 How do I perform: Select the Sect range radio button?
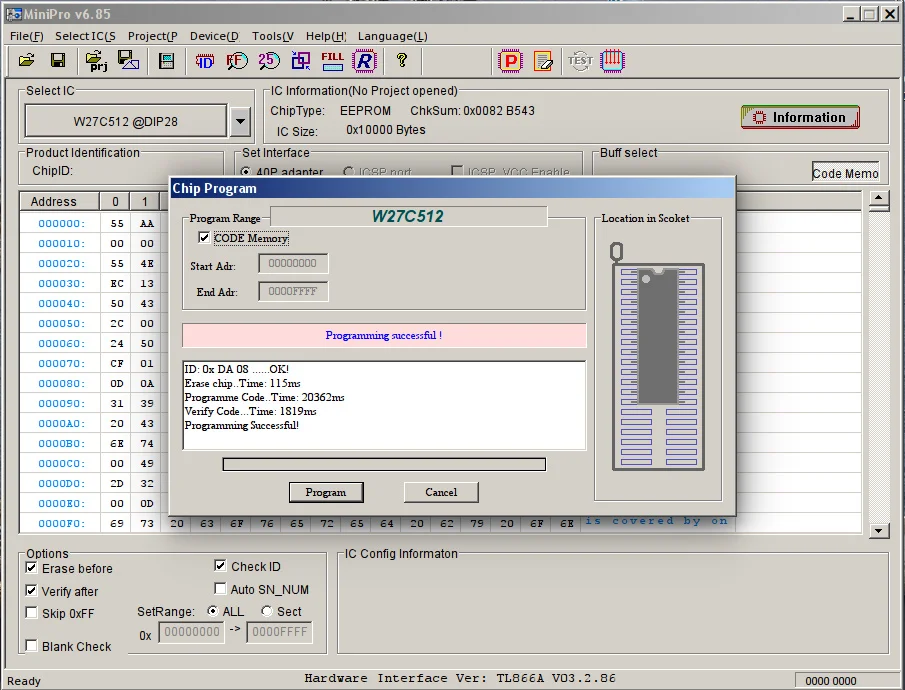tap(267, 611)
